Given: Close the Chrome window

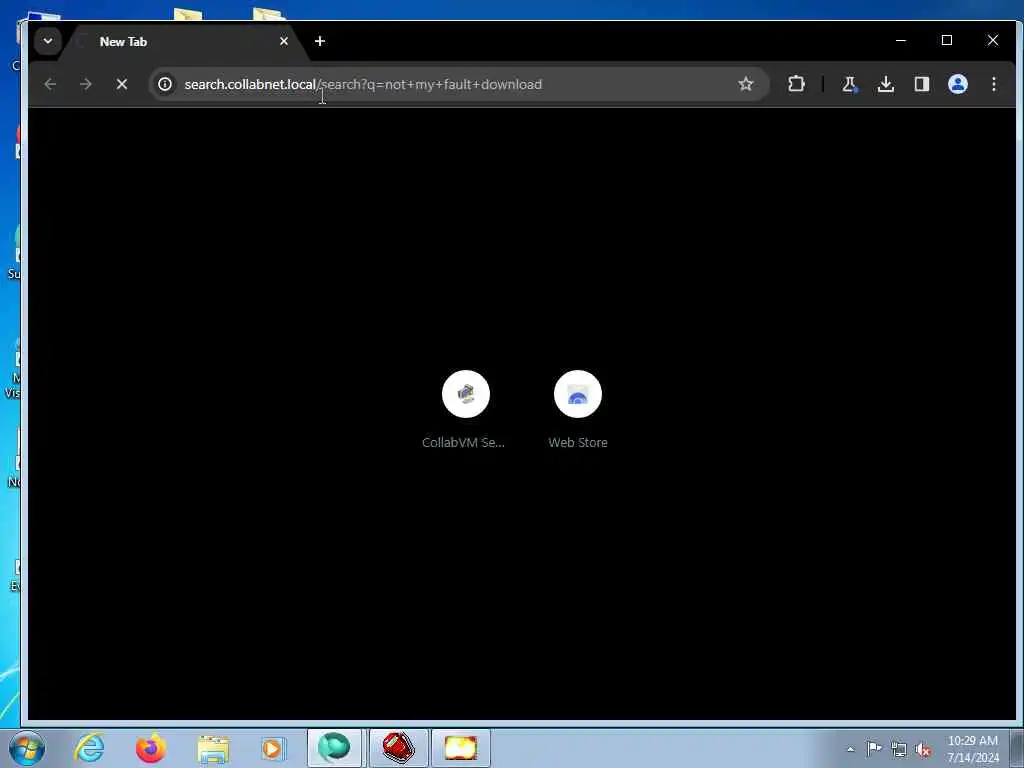Looking at the screenshot, I should [x=993, y=40].
